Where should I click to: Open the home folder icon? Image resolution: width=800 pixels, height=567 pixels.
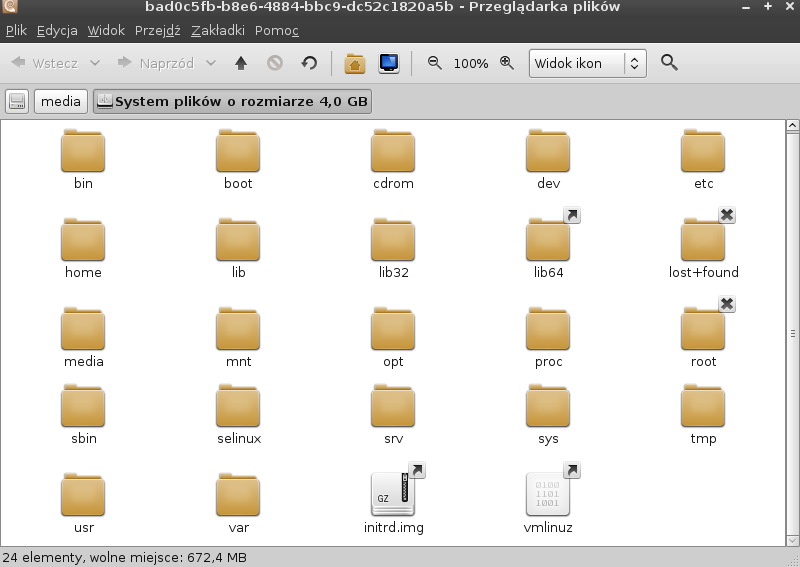coord(355,63)
